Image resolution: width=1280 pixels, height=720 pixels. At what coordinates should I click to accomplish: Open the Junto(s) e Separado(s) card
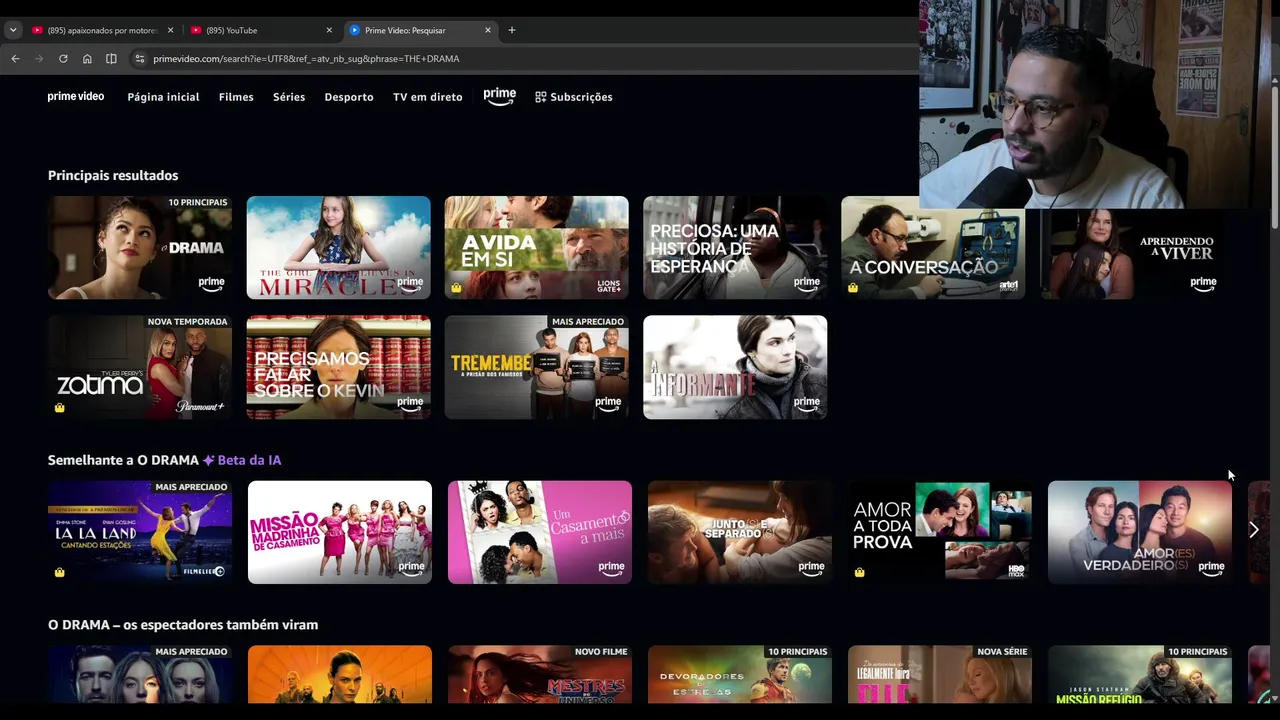click(740, 532)
